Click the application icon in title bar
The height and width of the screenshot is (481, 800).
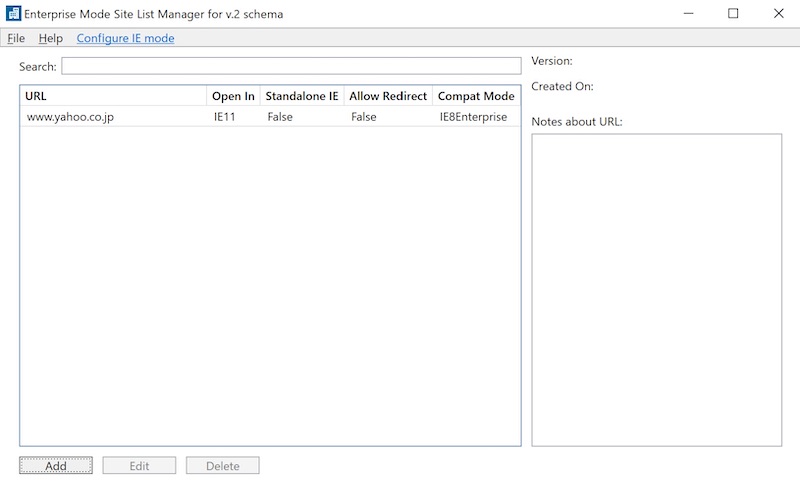pos(13,13)
